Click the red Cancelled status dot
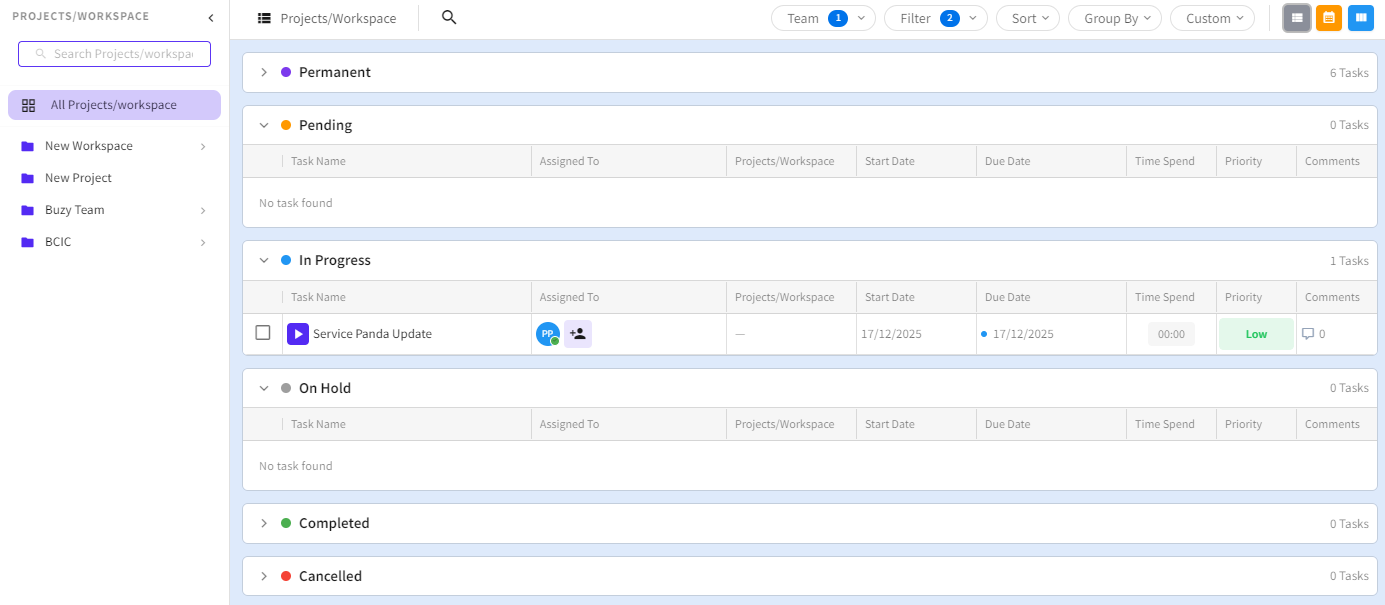Viewport: 1385px width, 605px height. pos(286,576)
